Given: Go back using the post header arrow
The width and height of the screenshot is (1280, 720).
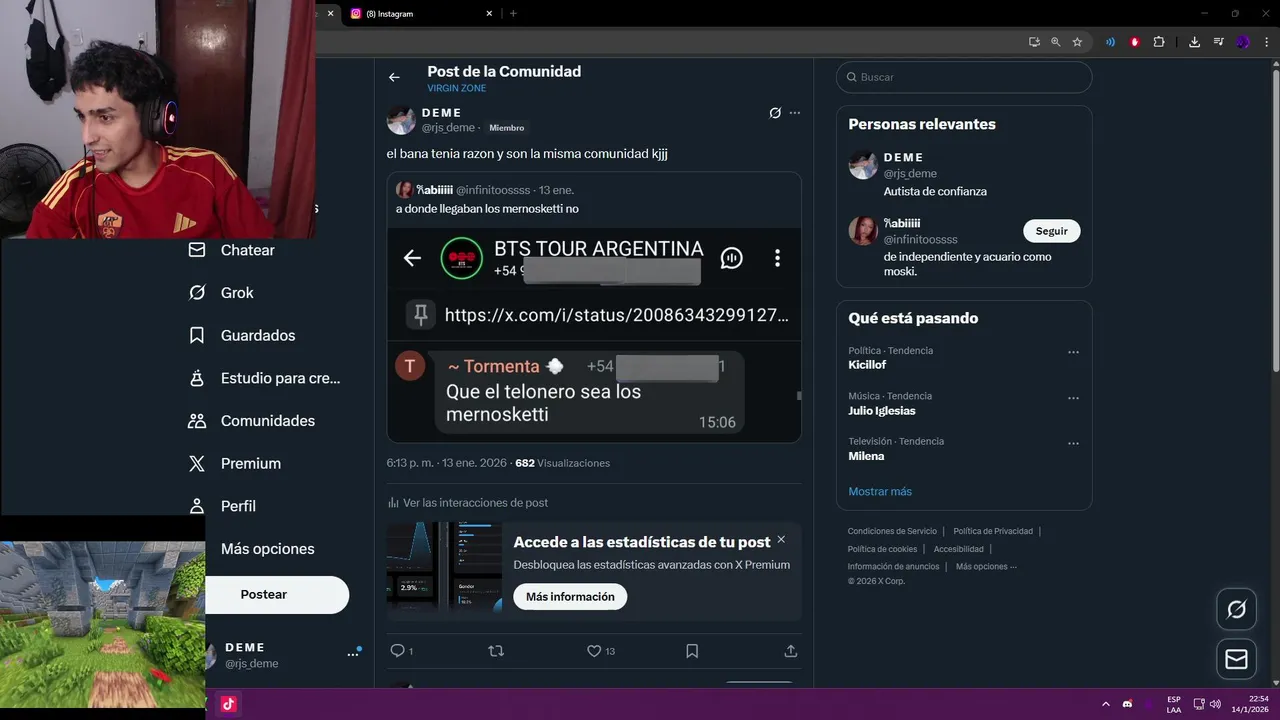Looking at the screenshot, I should point(394,77).
